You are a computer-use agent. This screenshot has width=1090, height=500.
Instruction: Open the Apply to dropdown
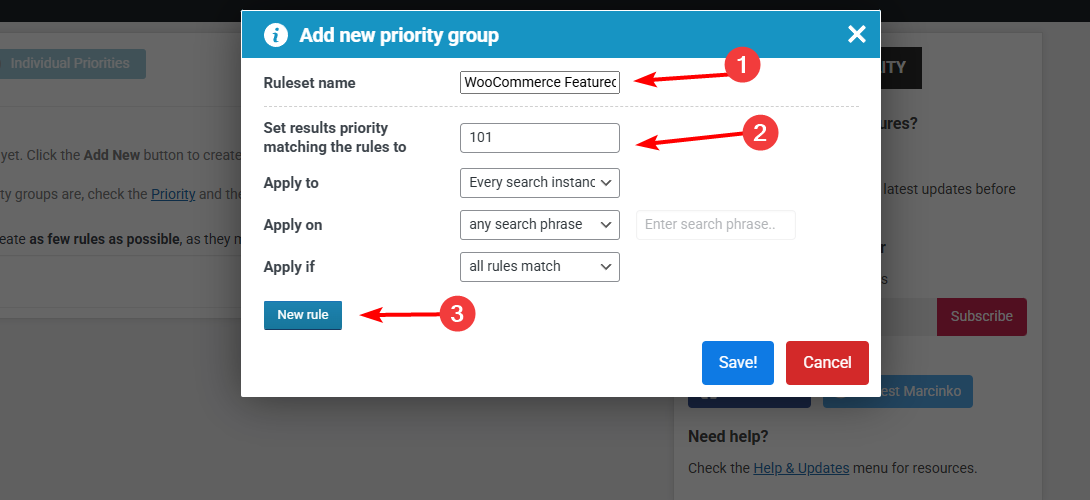(x=540, y=183)
